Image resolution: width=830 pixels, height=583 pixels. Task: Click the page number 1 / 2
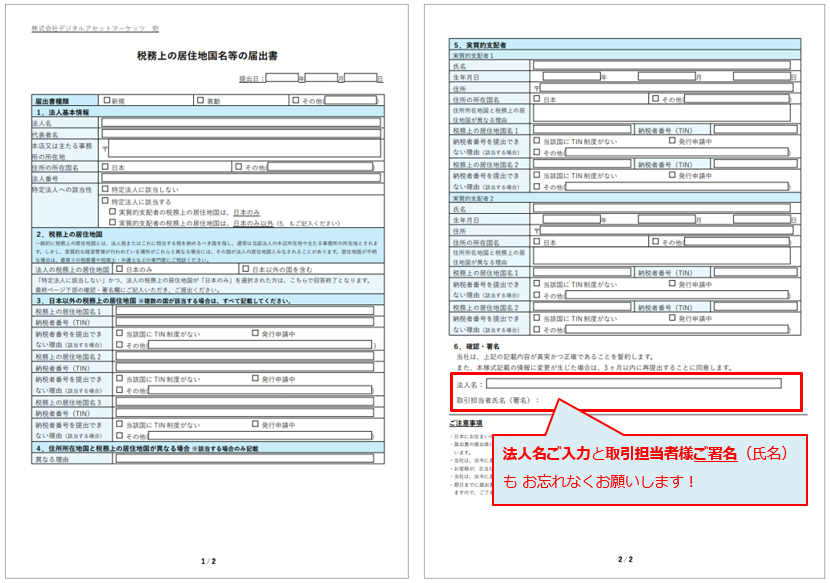209,561
